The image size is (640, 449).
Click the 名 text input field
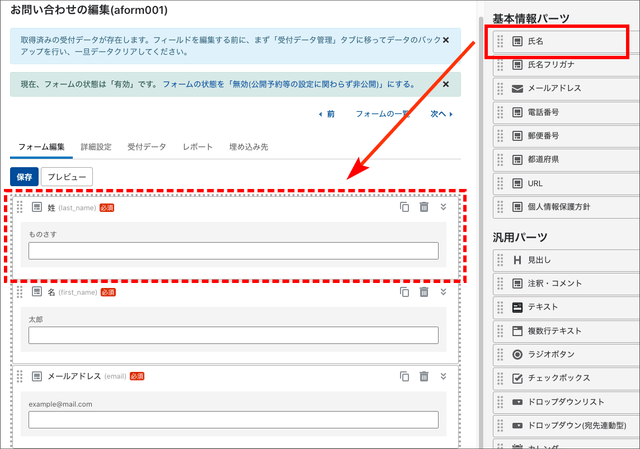coord(233,335)
